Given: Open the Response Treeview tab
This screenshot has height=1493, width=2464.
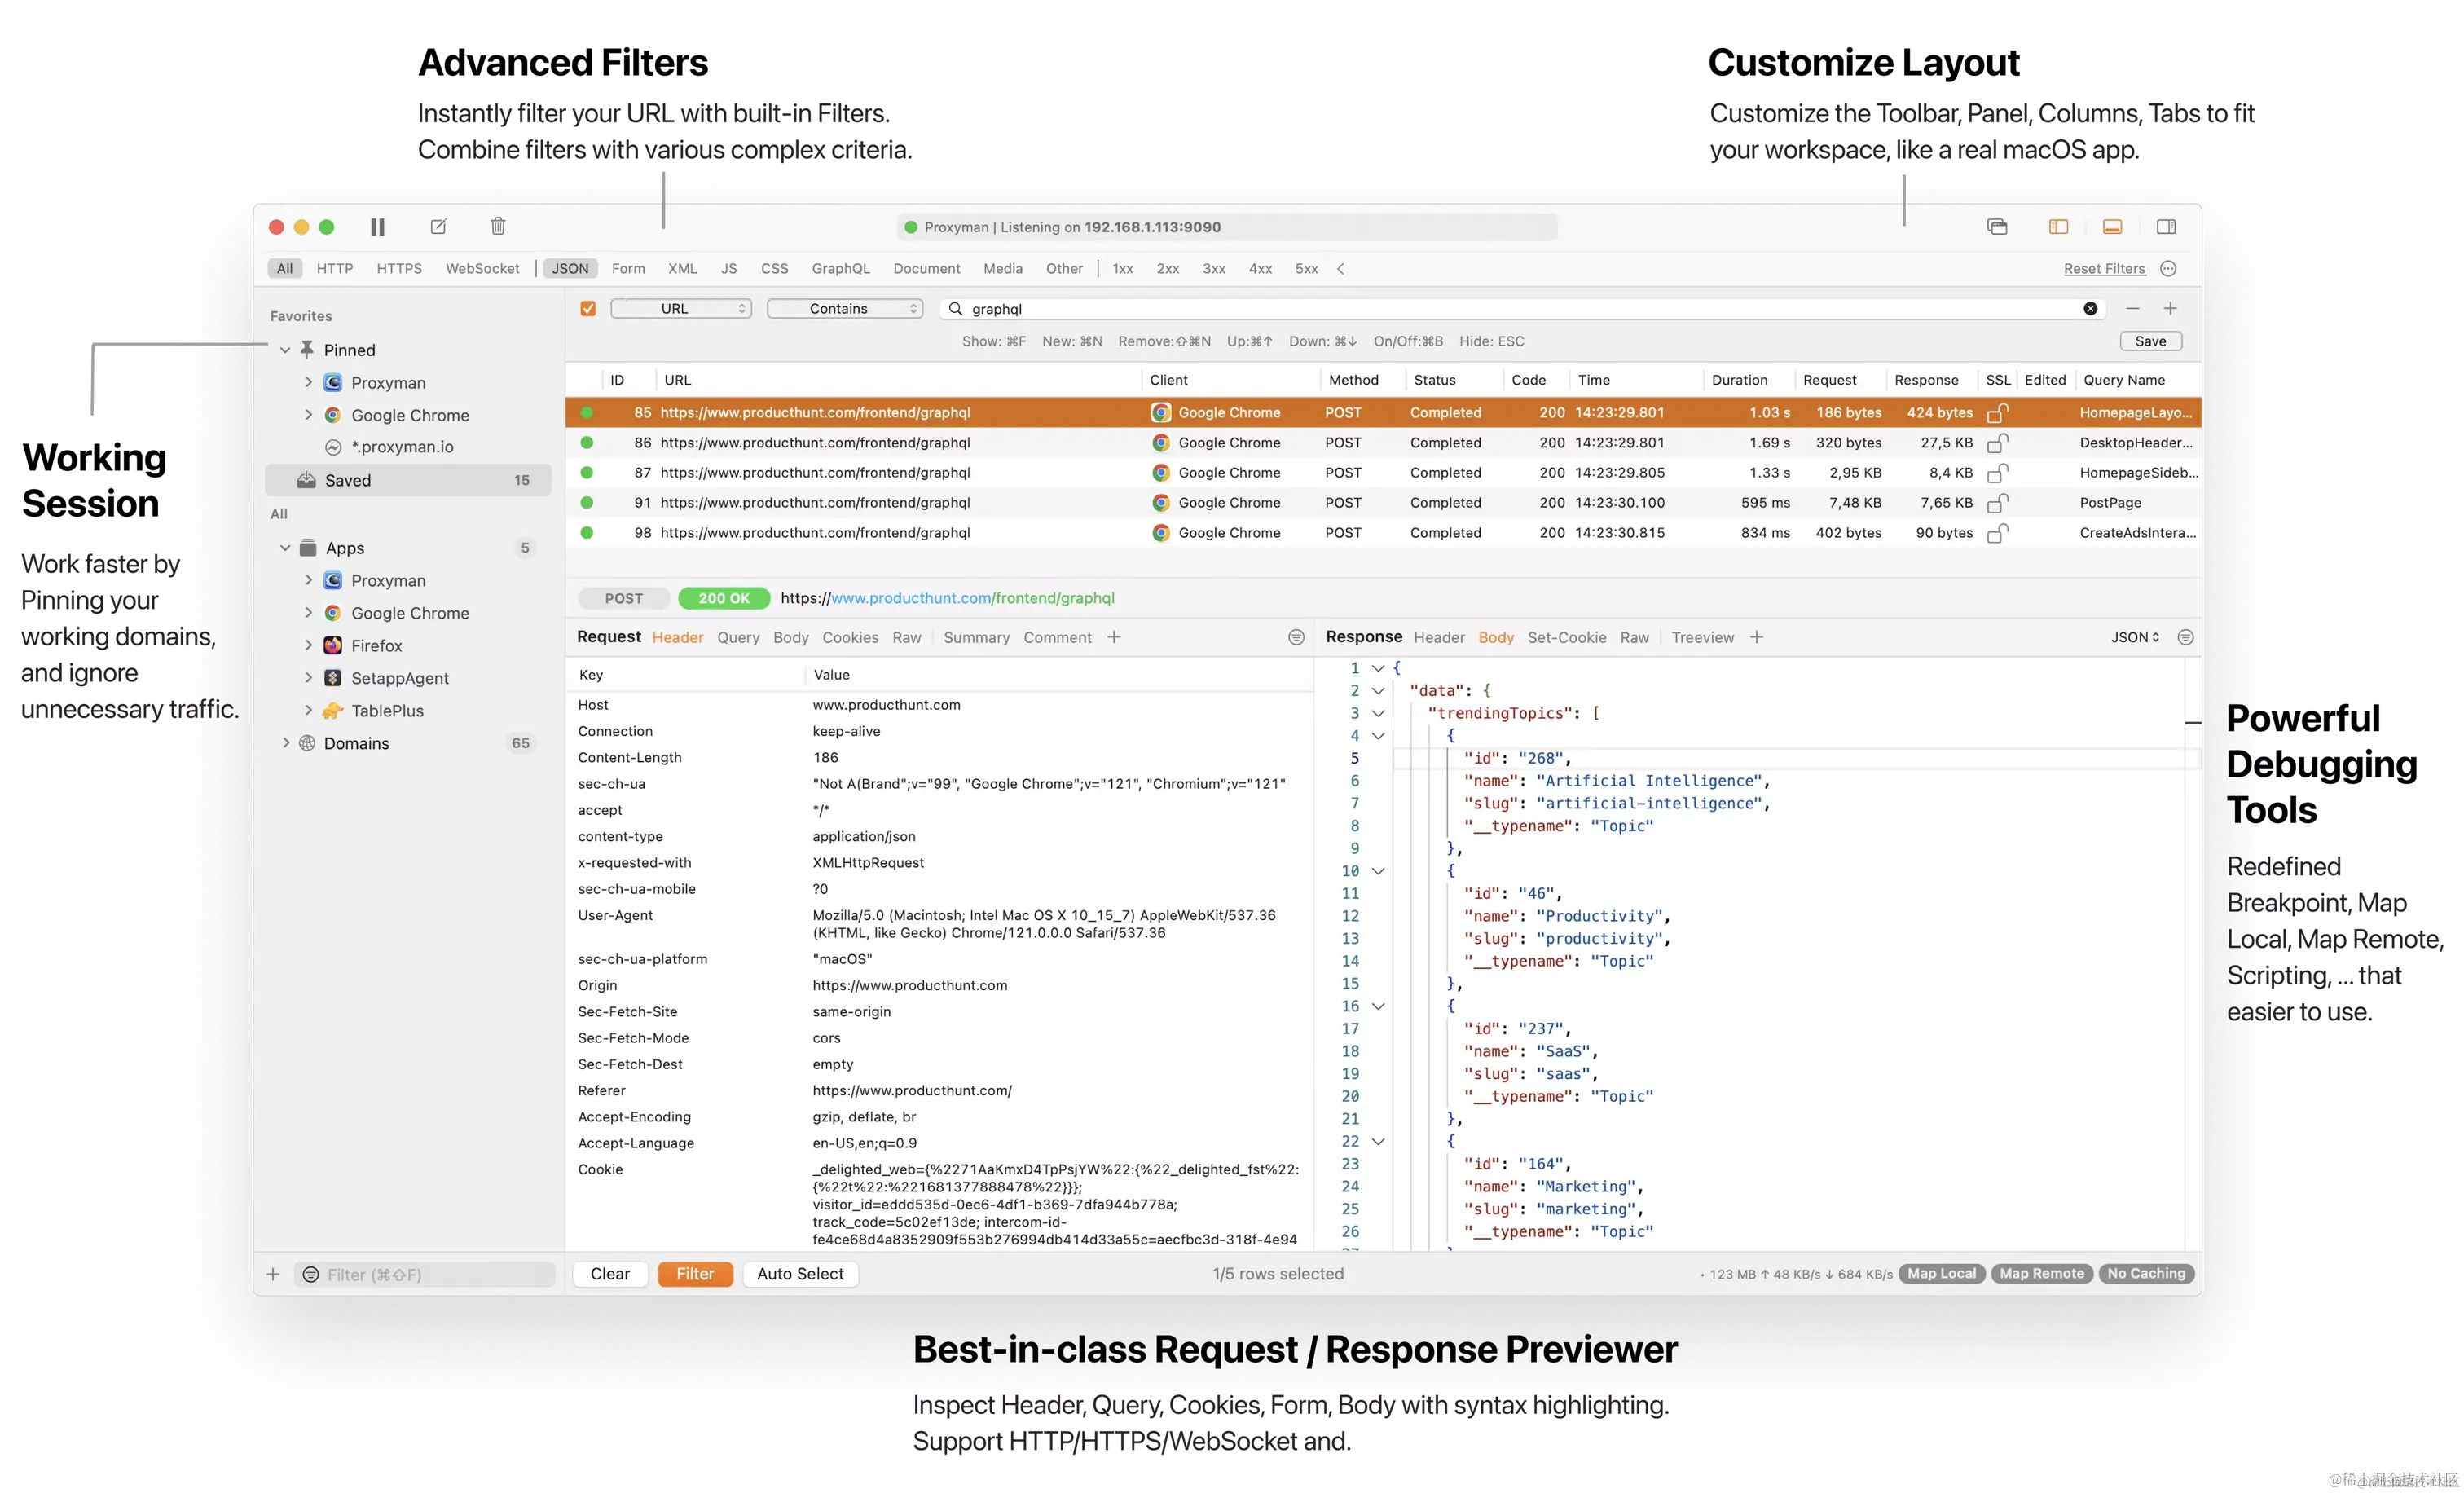Looking at the screenshot, I should [x=1702, y=638].
